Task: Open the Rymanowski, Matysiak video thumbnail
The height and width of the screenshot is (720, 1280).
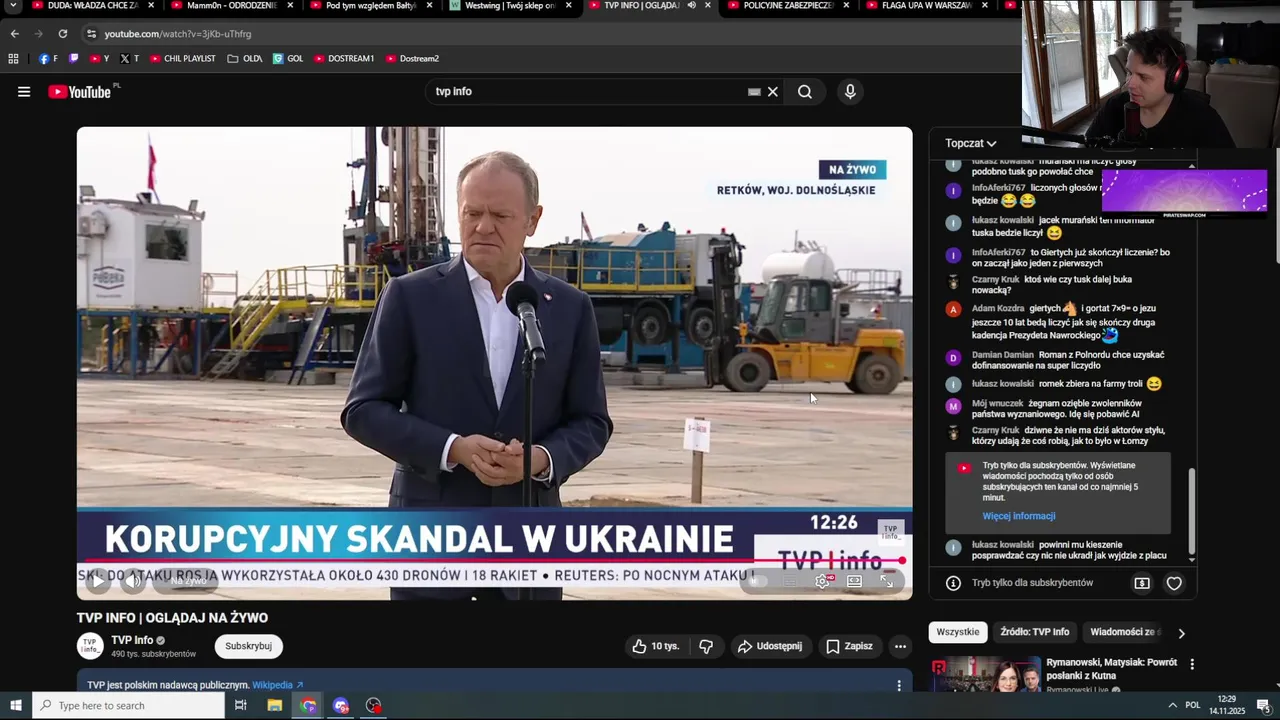Action: [986, 674]
